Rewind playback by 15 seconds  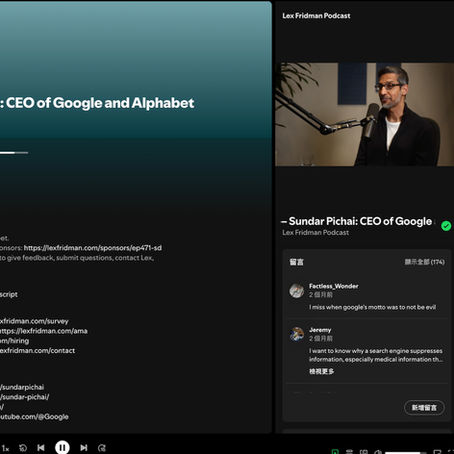tap(23, 448)
